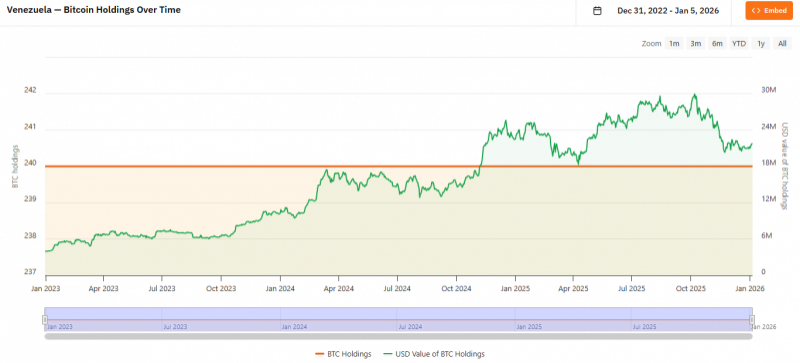Viewport: 800px width, 363px height.
Task: Click the orange BTC Holdings legend line marker
Action: (320, 354)
